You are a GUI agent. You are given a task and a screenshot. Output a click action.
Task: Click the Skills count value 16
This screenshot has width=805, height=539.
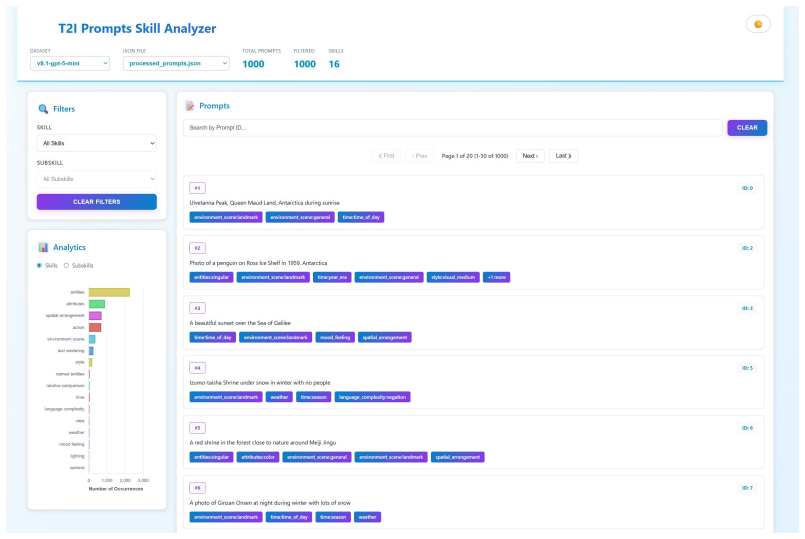click(x=334, y=64)
